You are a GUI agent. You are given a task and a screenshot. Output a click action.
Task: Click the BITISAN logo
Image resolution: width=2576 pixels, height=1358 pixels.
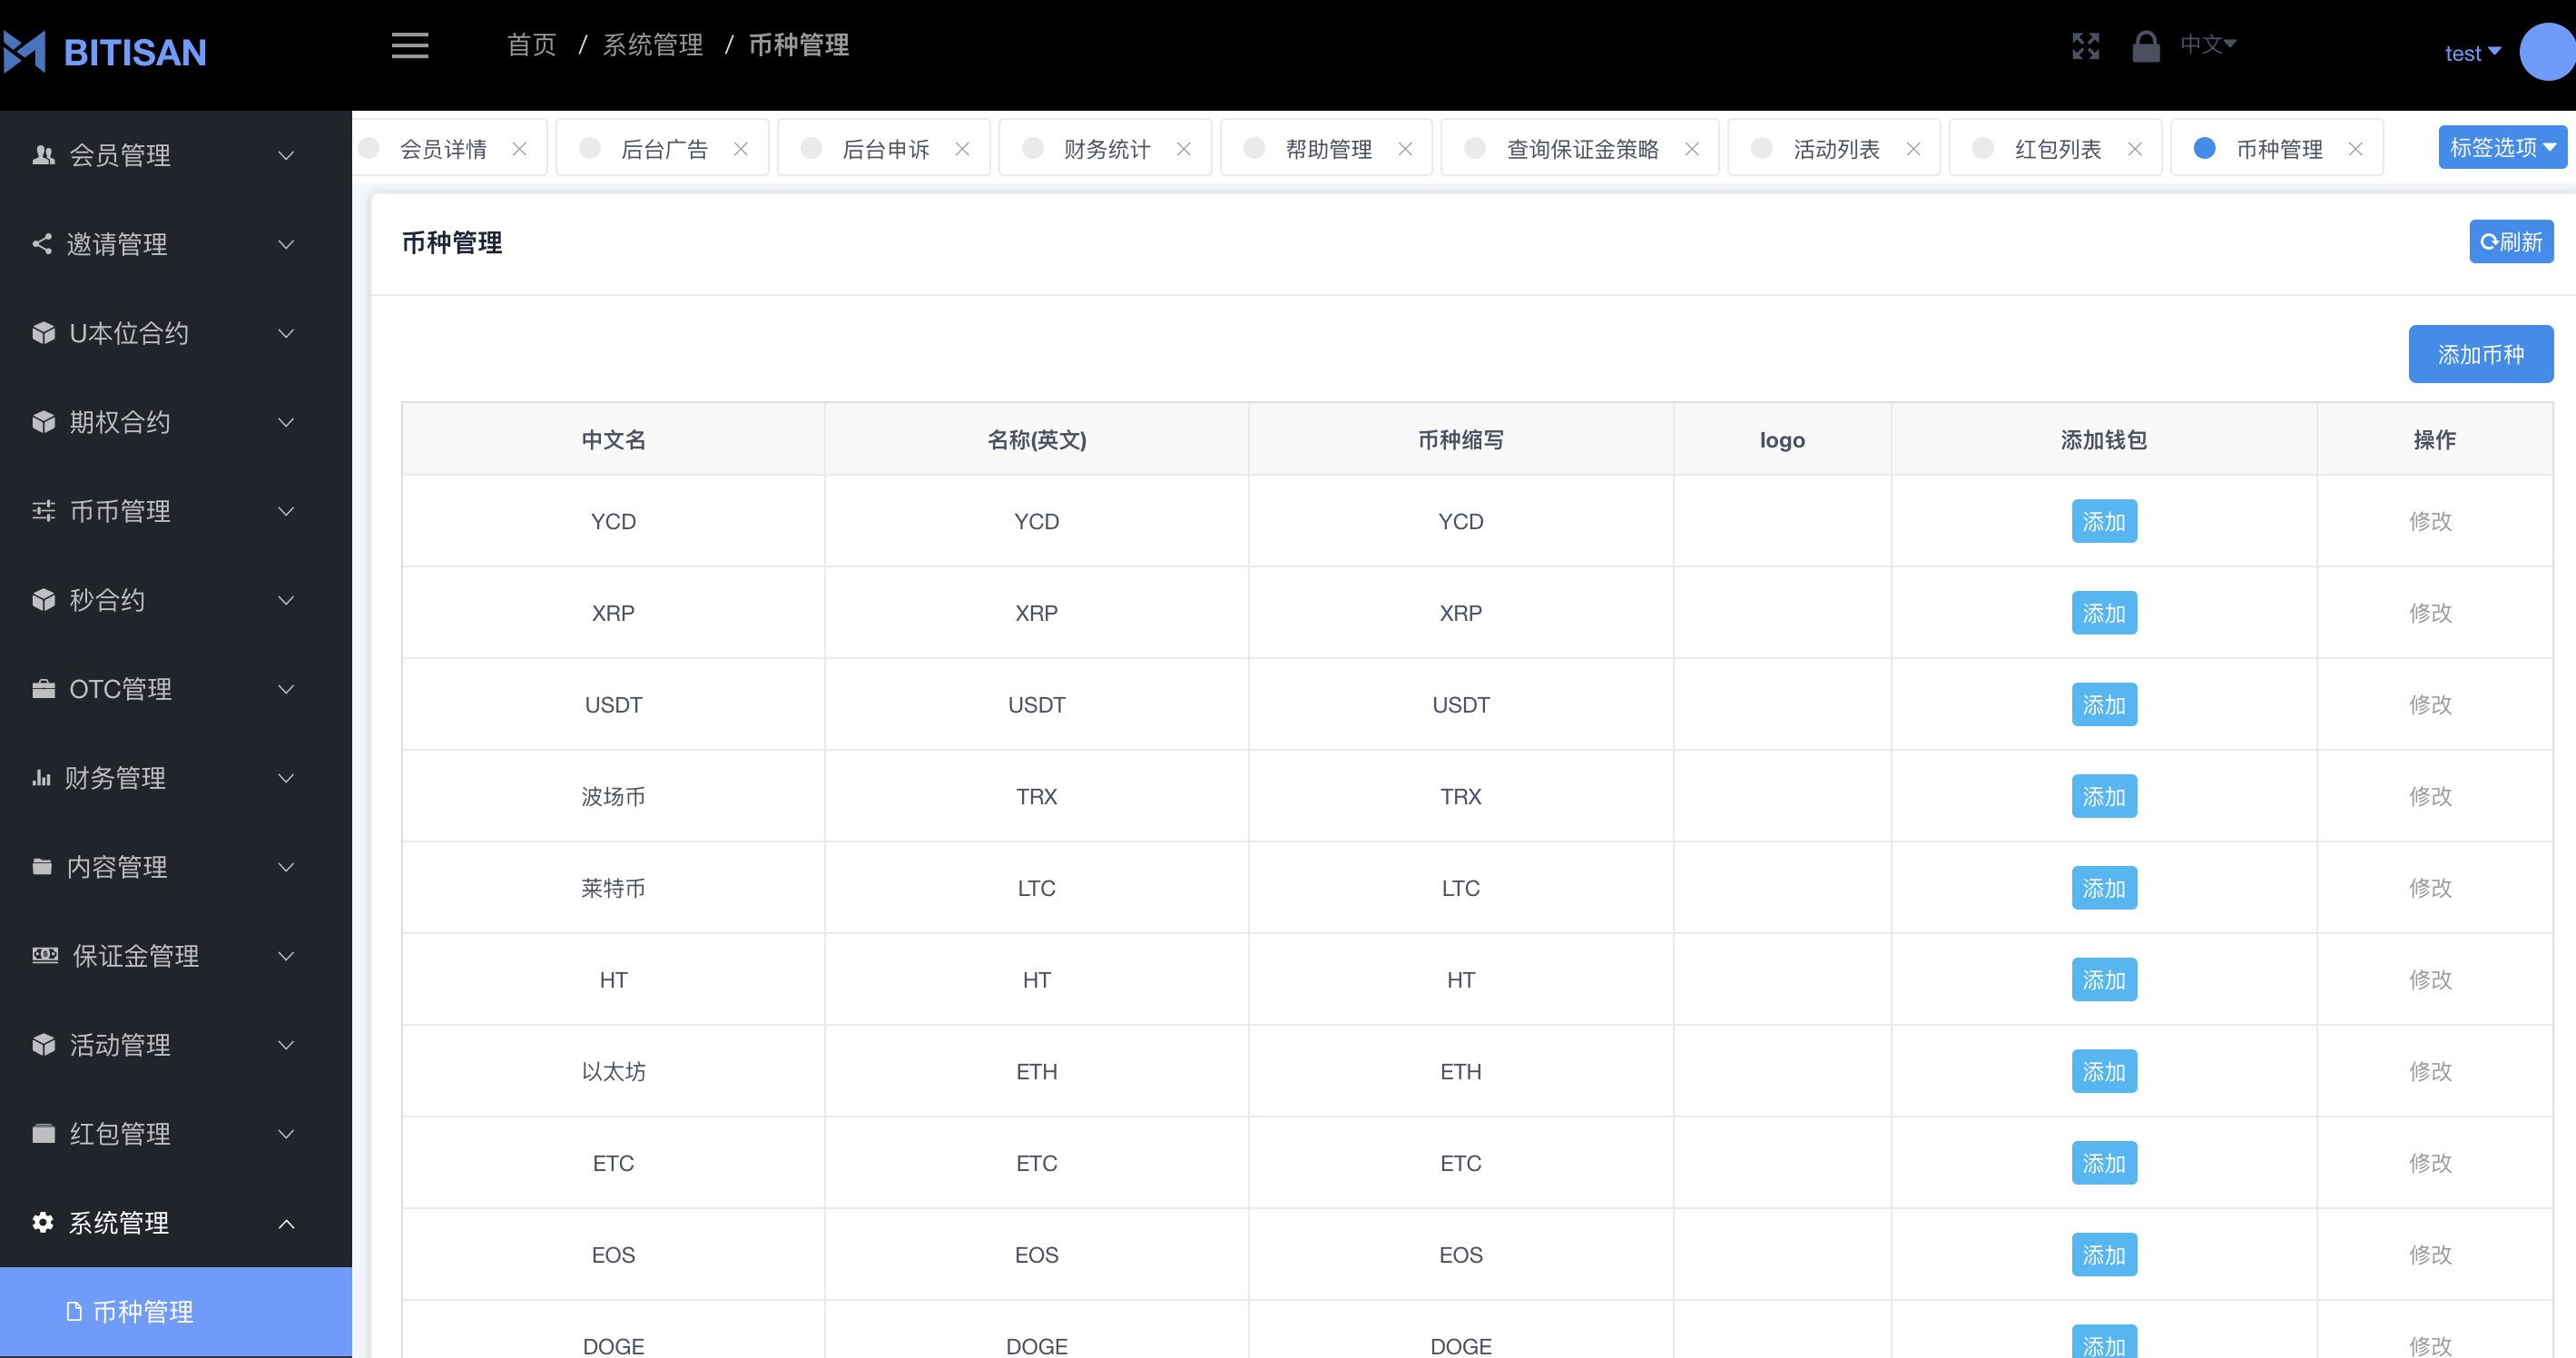[x=106, y=52]
